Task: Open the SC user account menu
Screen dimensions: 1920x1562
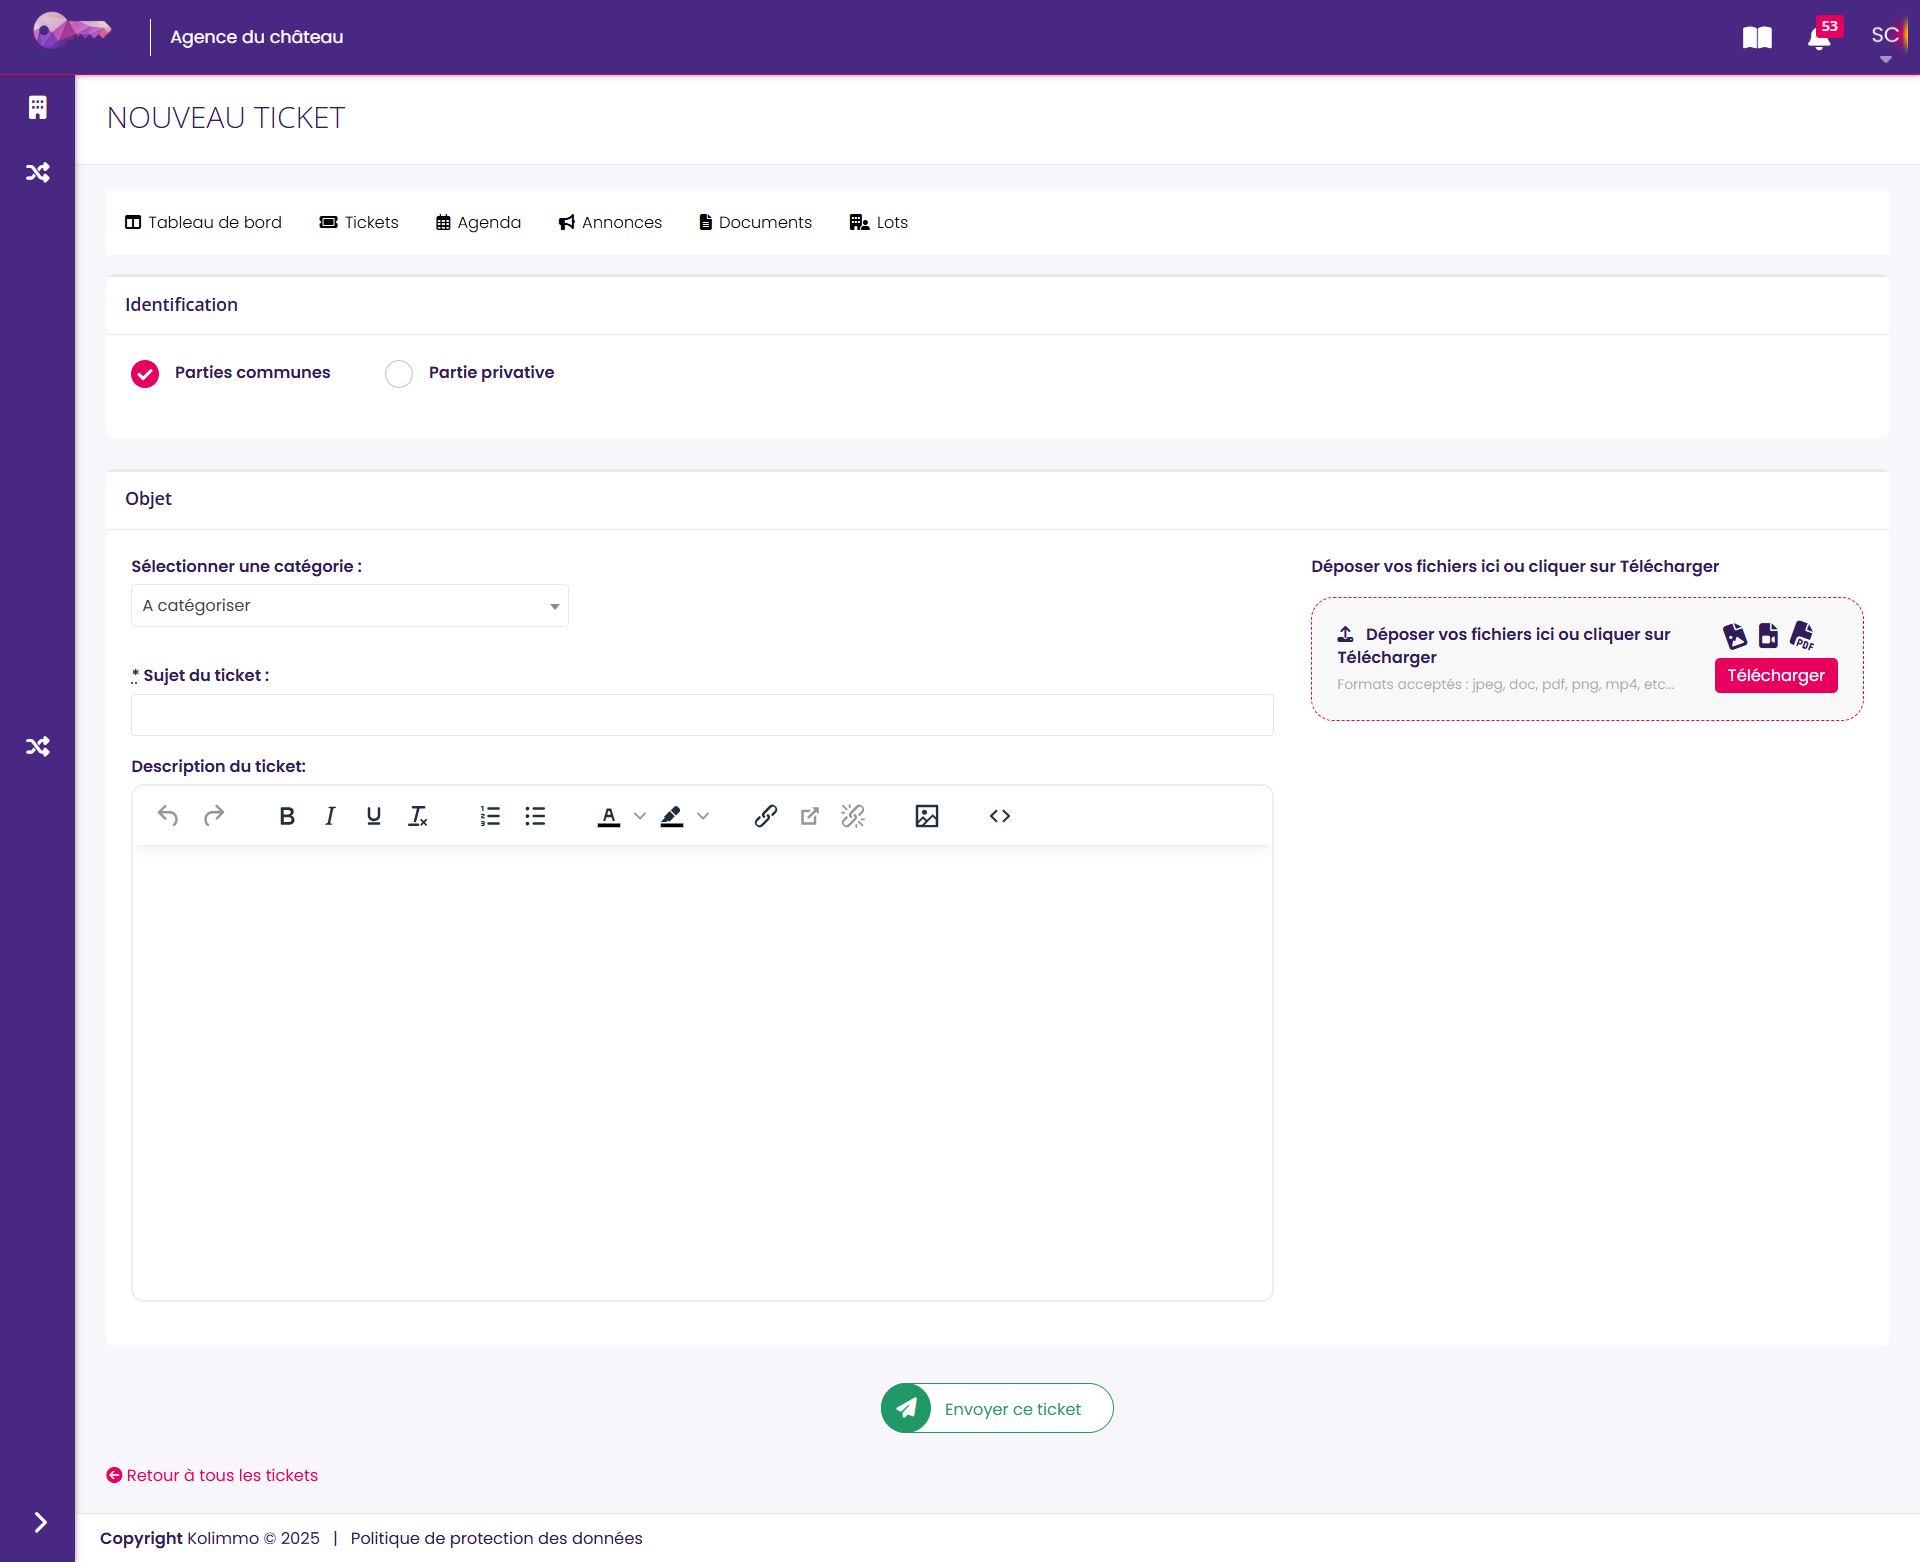Action: 1886,37
